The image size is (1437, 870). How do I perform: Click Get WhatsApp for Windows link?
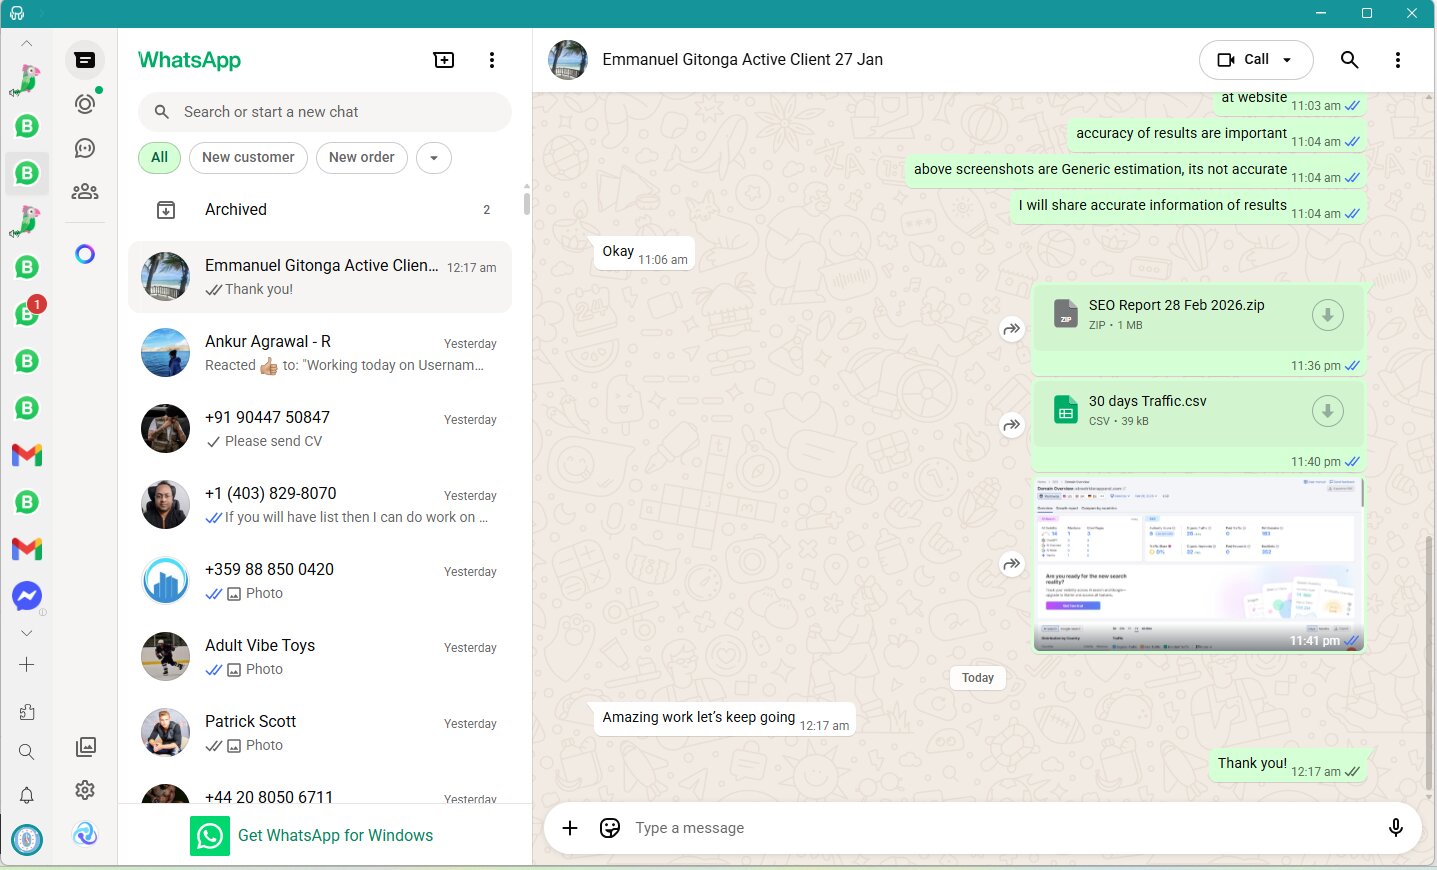pyautogui.click(x=335, y=836)
